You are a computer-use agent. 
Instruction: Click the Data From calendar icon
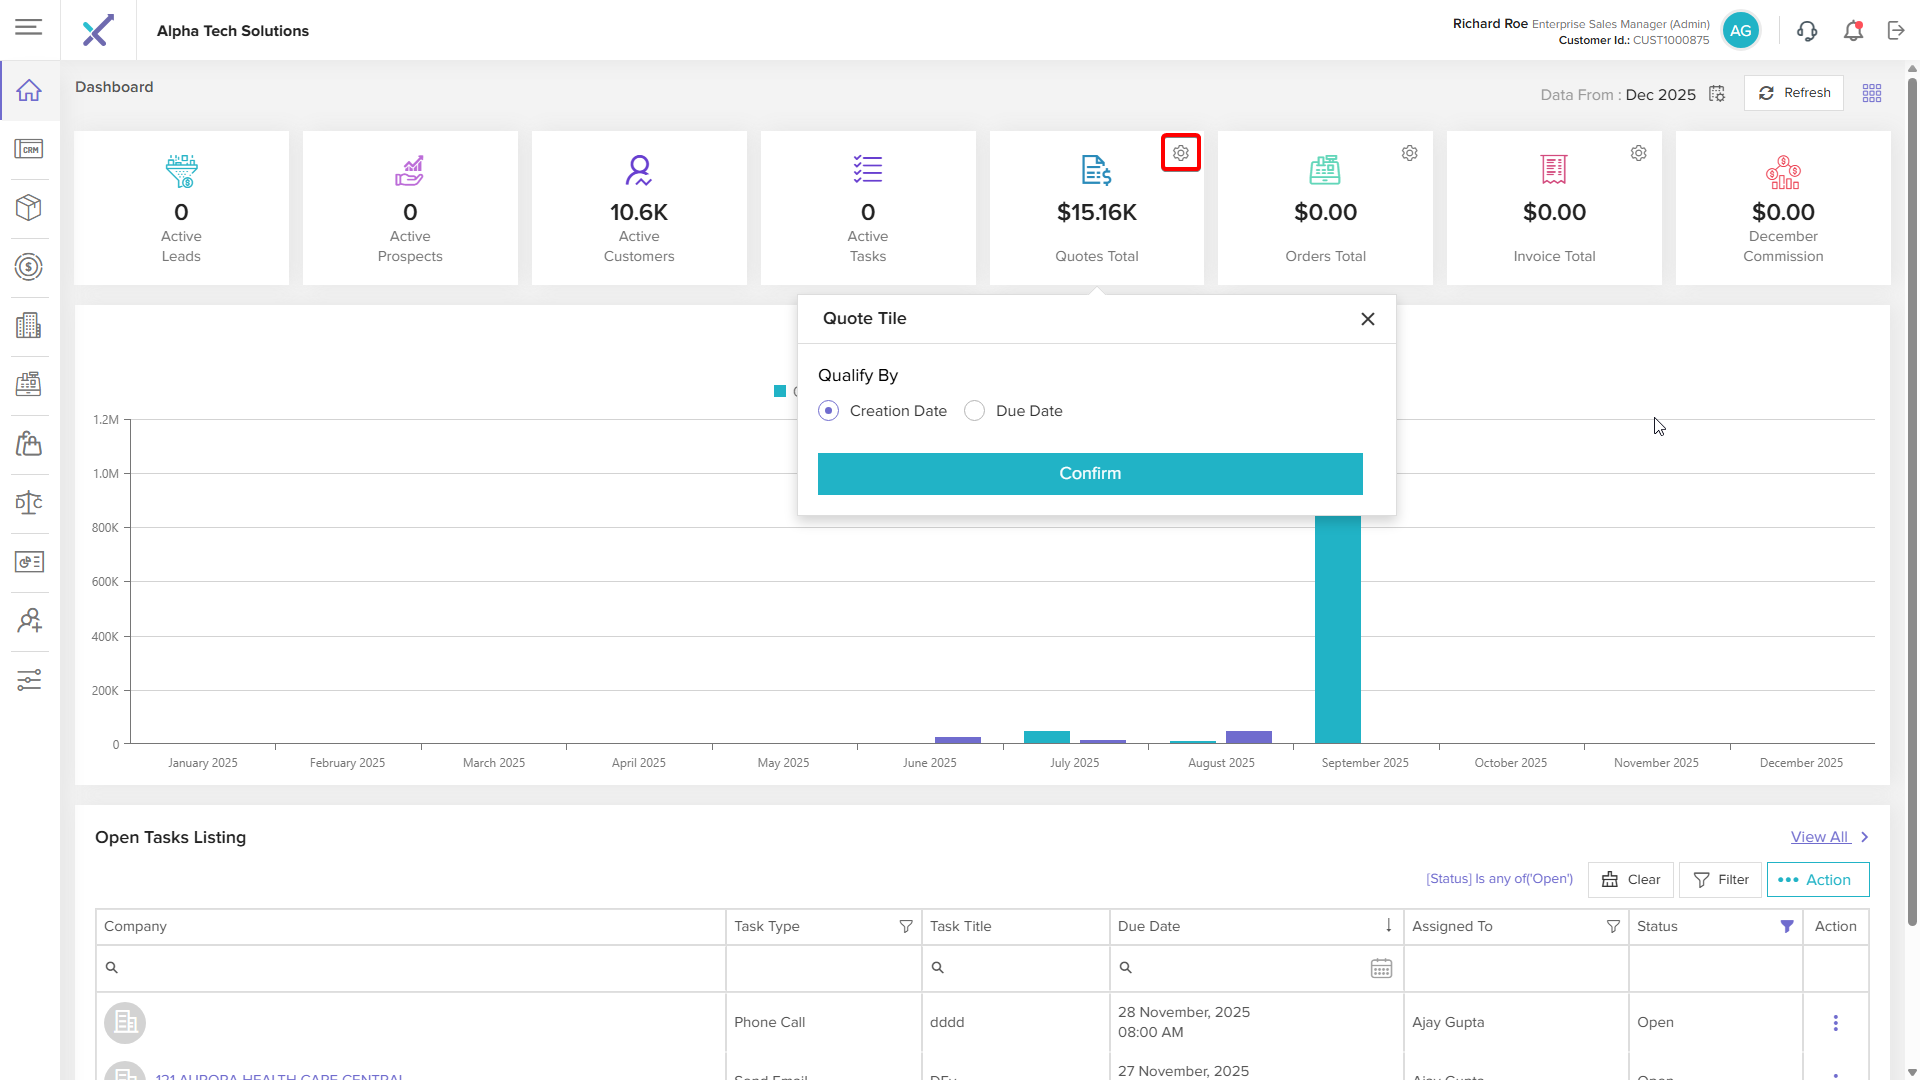[1717, 94]
